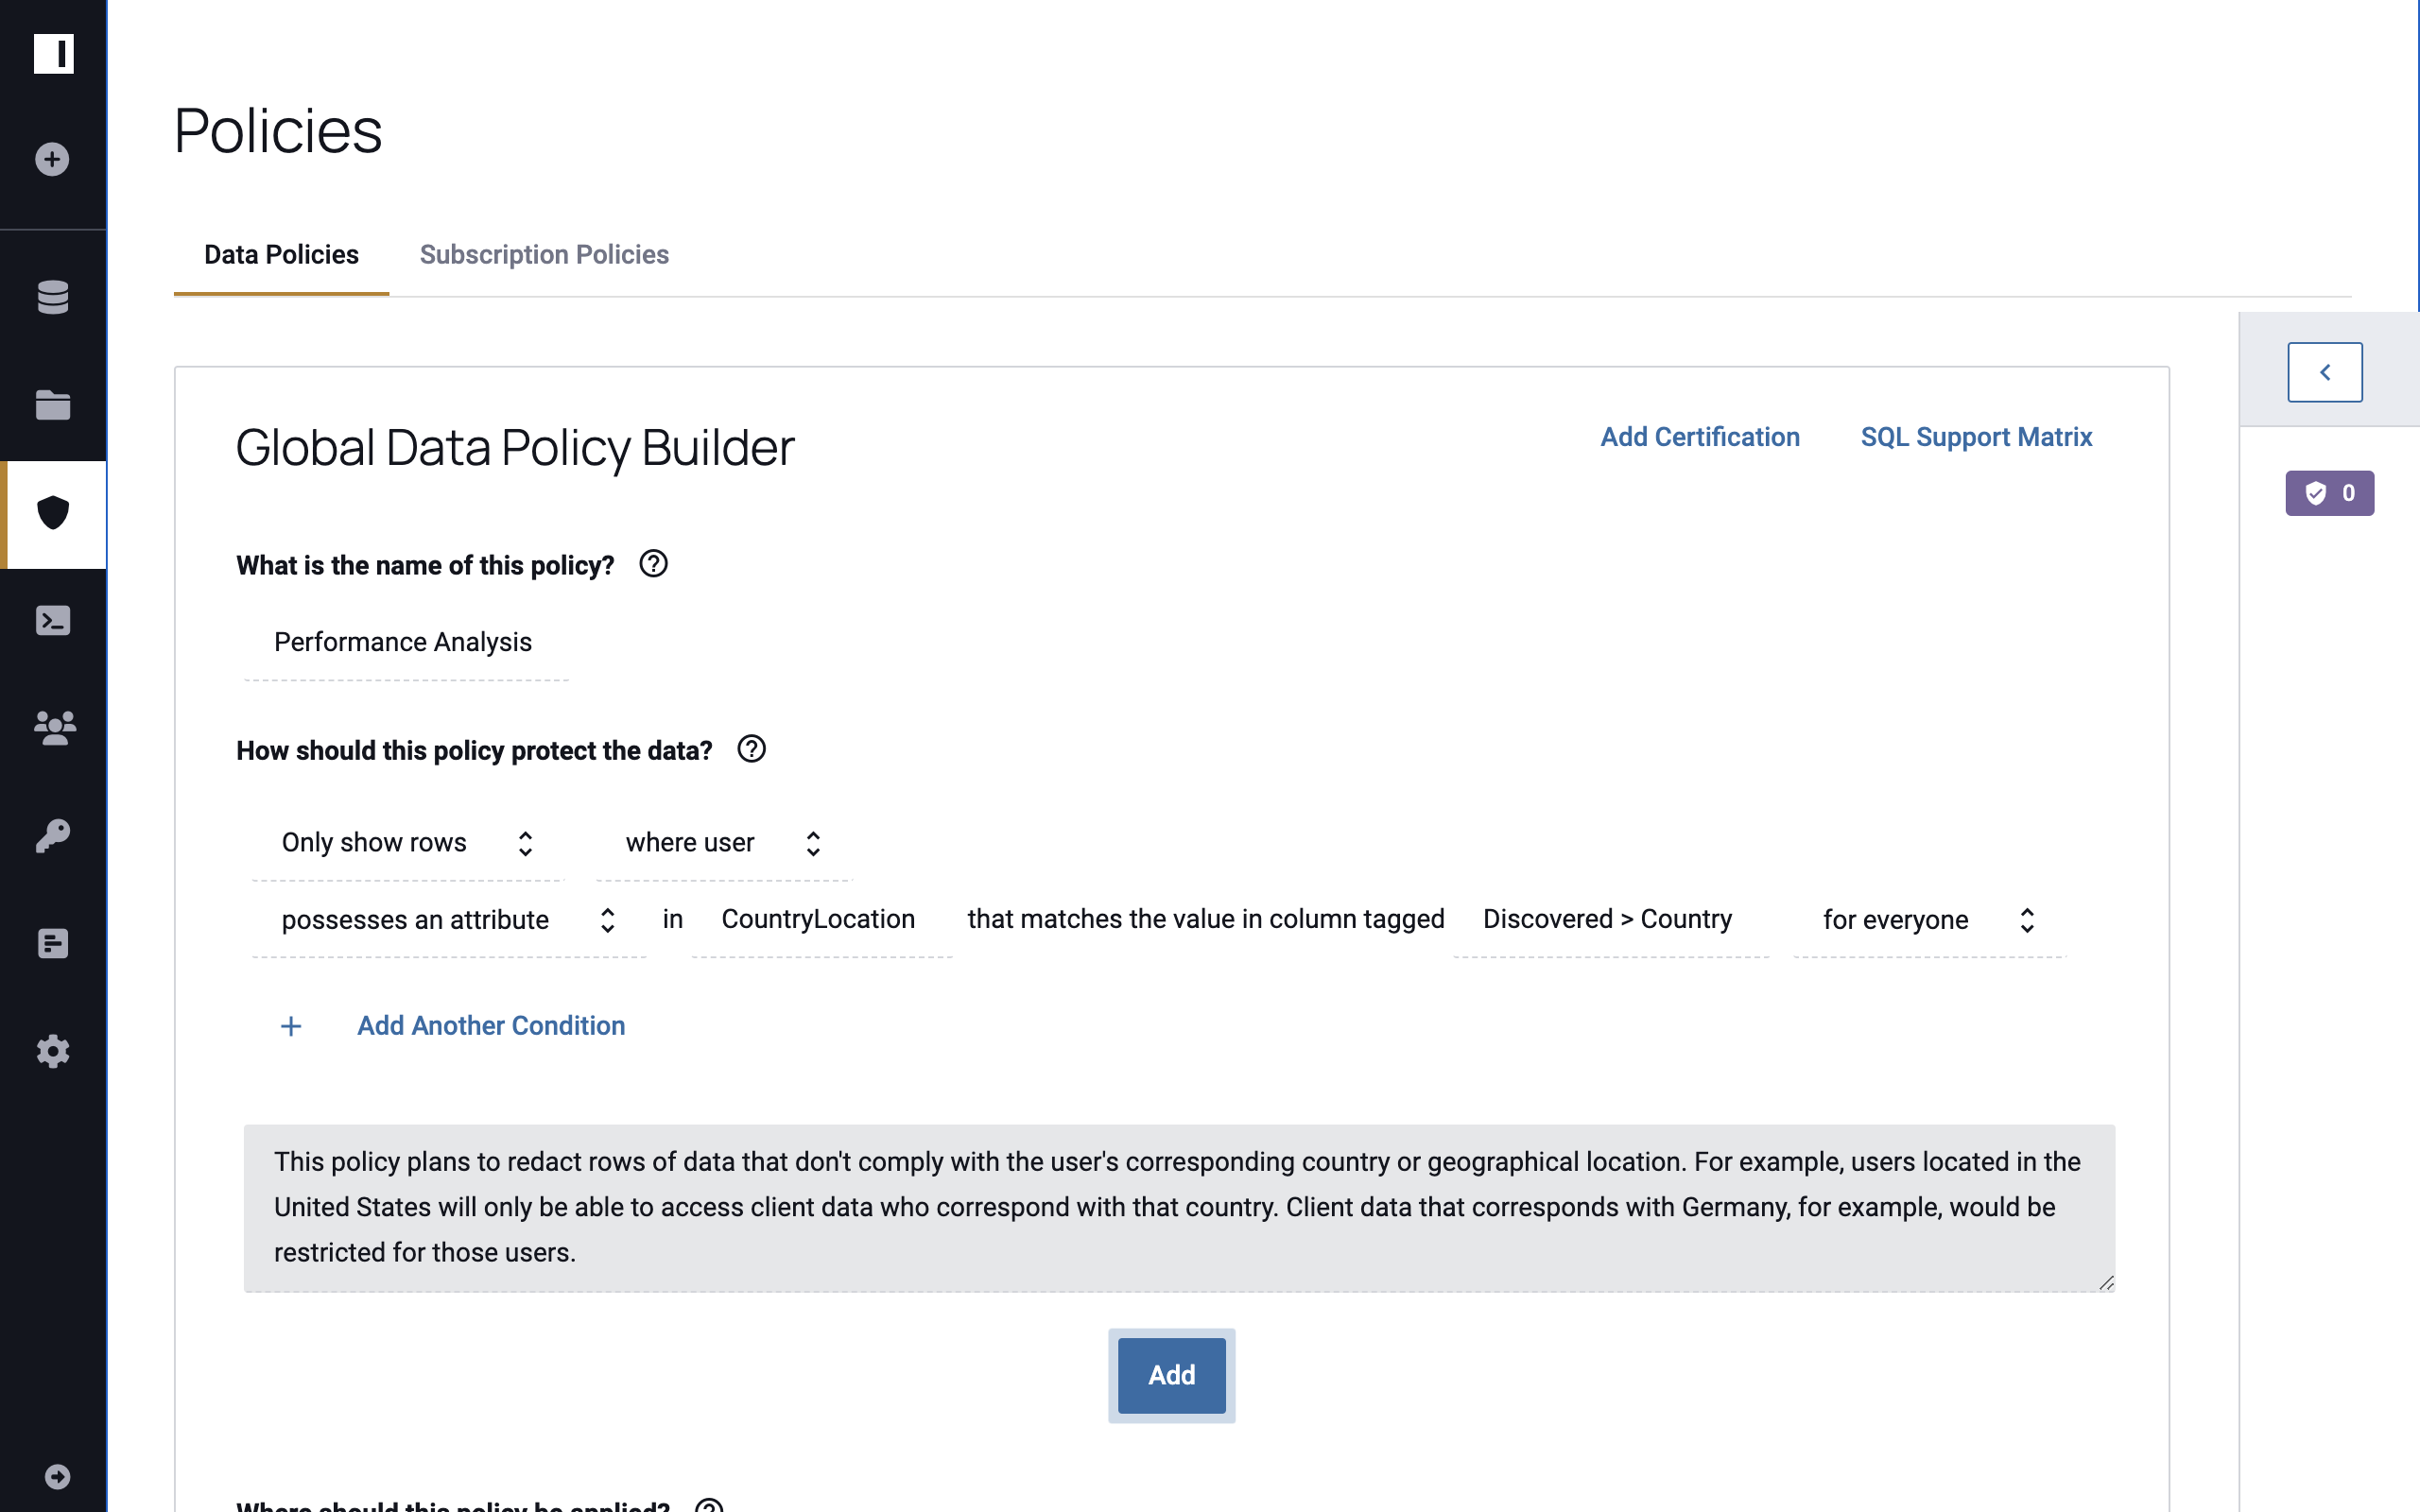Open the SQL Support Matrix link
Screen dimensions: 2420x1512
1978,438
